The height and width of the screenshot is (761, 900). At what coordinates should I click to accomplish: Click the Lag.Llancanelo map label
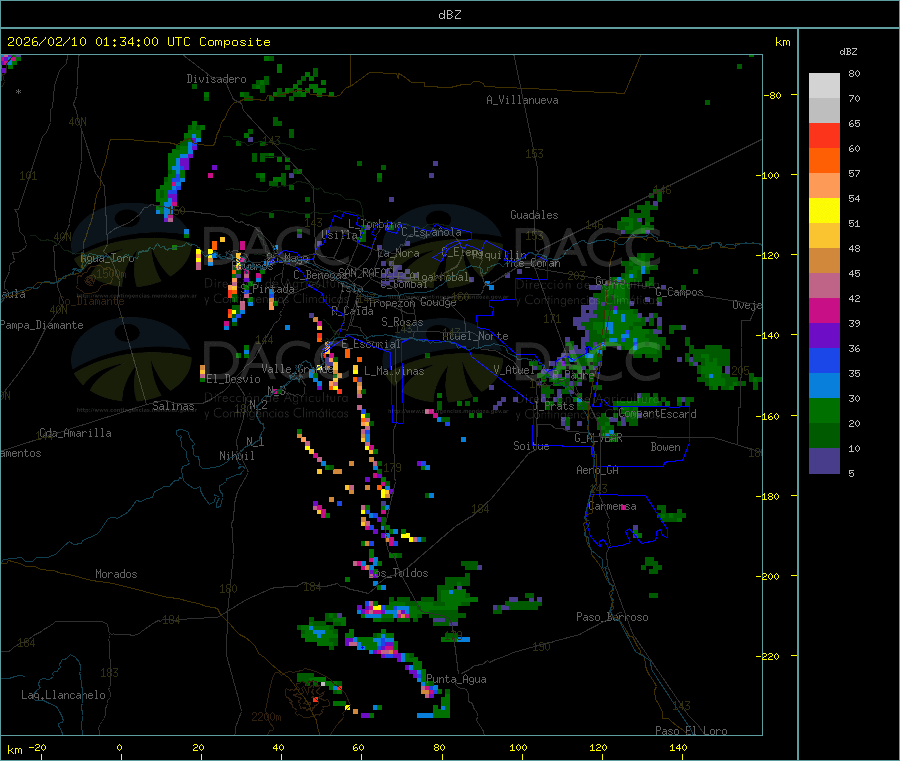(63, 695)
